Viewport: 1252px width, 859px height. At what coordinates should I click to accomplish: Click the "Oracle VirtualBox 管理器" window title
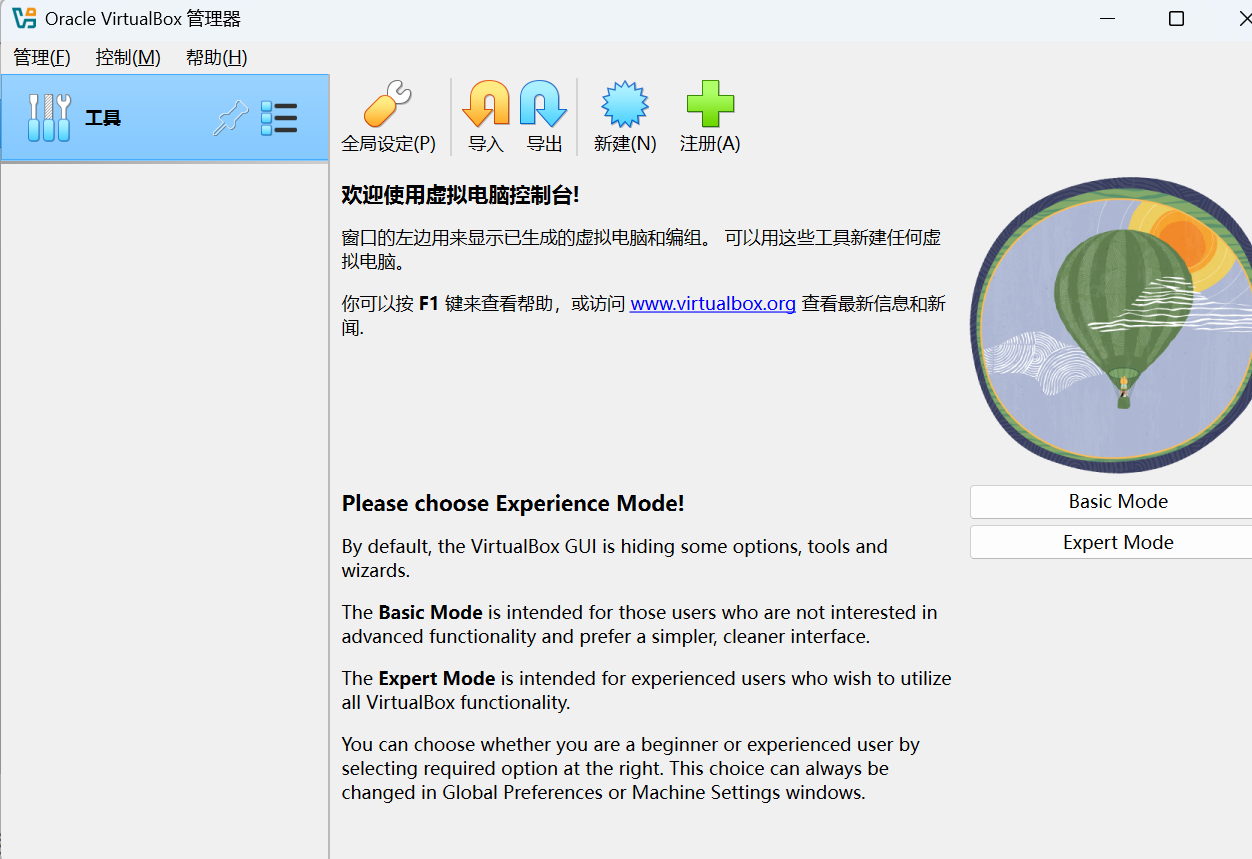point(143,19)
